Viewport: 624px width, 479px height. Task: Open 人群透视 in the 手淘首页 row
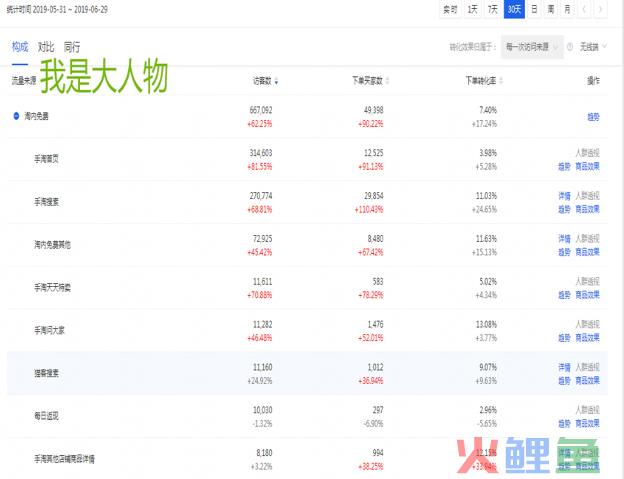click(587, 153)
